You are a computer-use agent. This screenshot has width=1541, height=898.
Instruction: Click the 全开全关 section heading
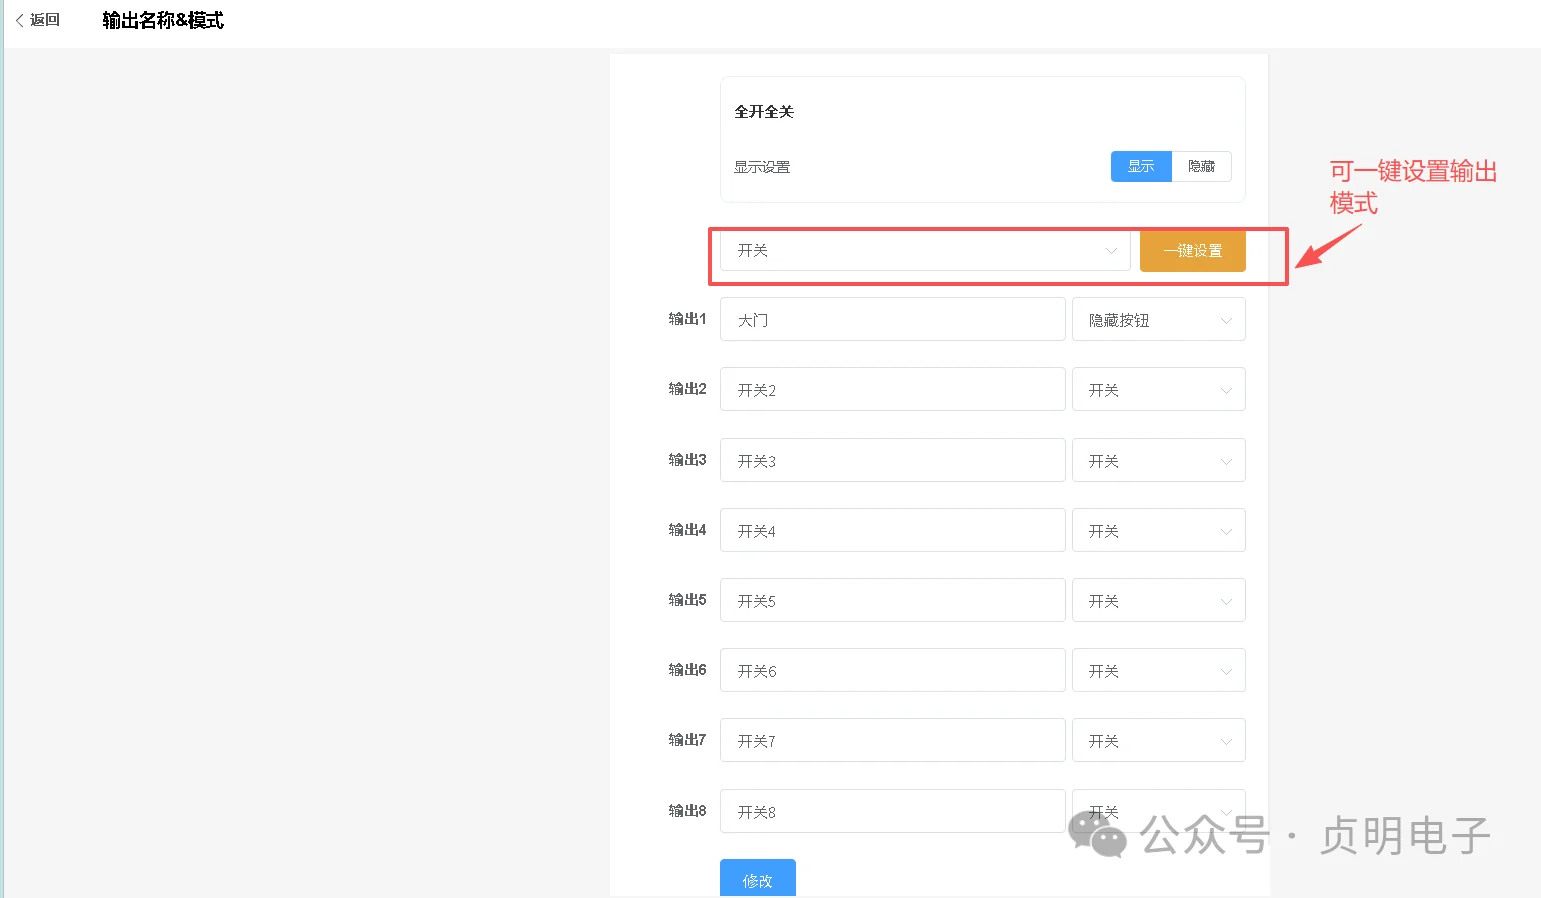764,112
